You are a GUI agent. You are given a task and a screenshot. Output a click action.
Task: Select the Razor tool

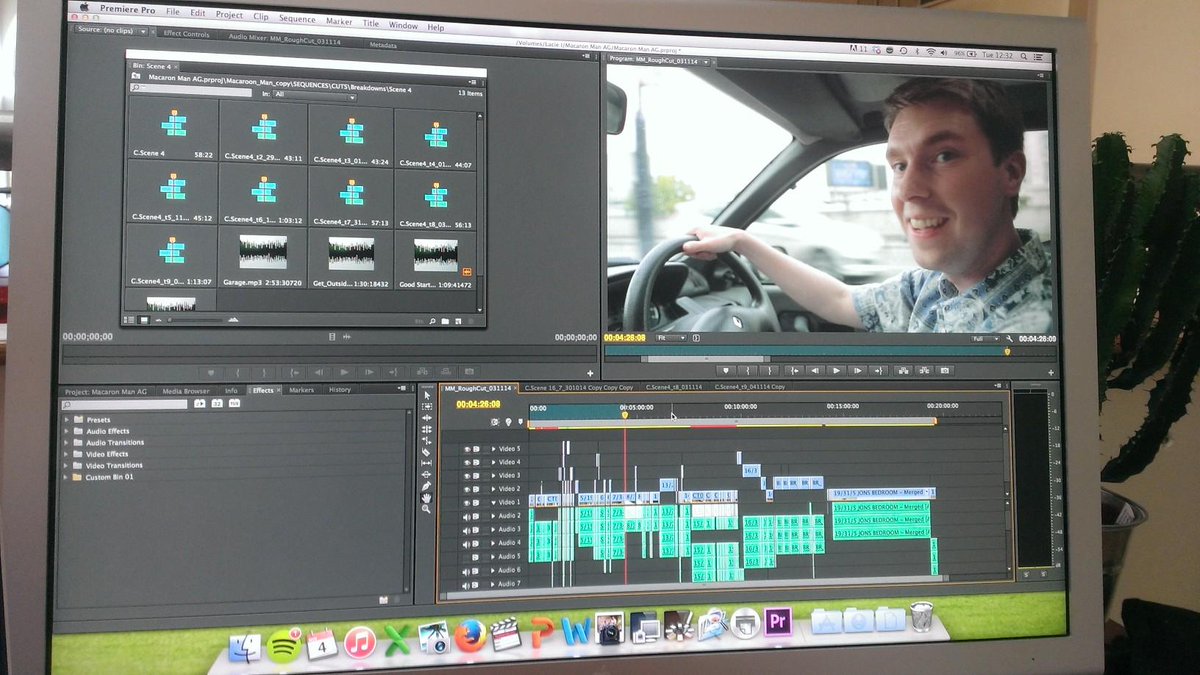426,452
